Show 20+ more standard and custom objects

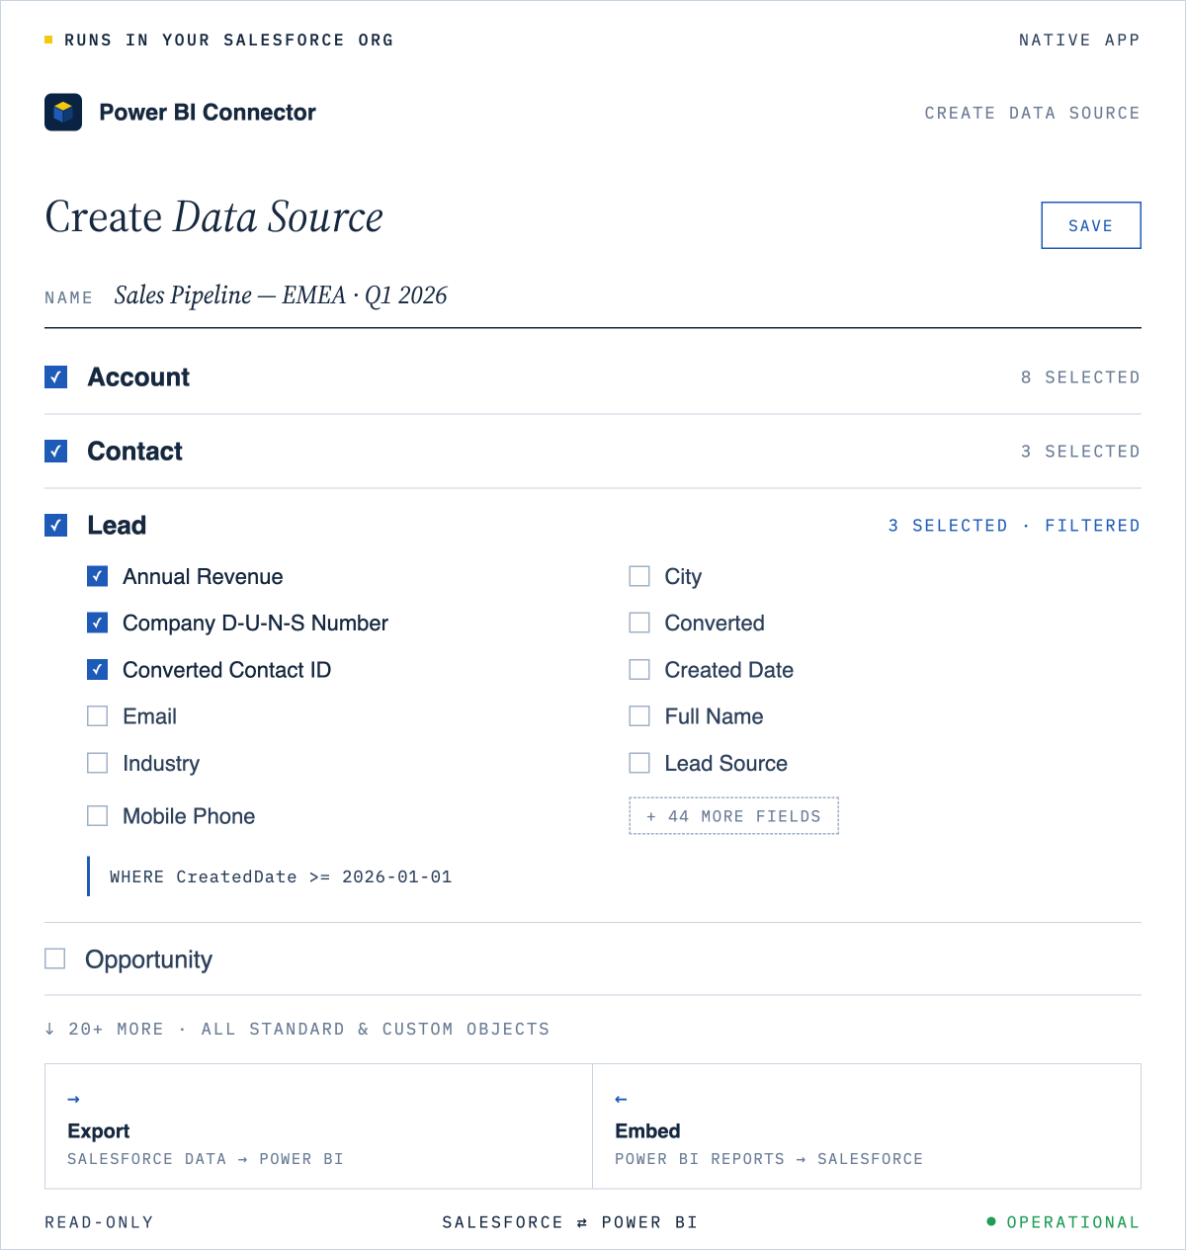pyautogui.click(x=297, y=1028)
